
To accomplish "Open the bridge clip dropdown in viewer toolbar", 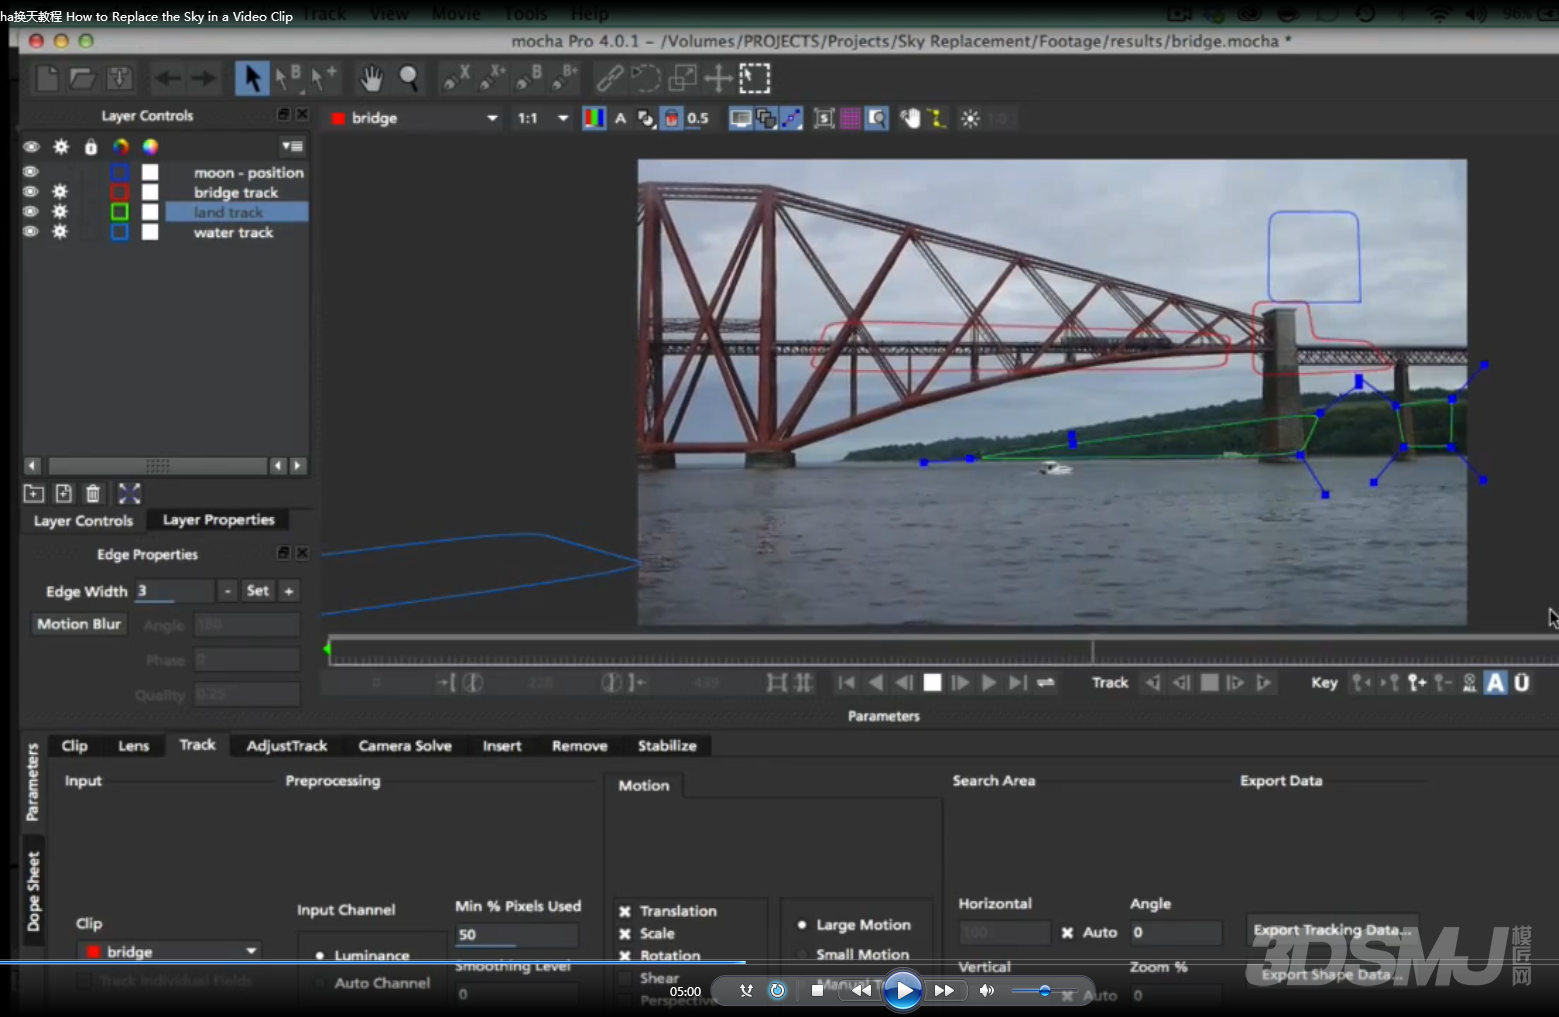I will (x=414, y=118).
